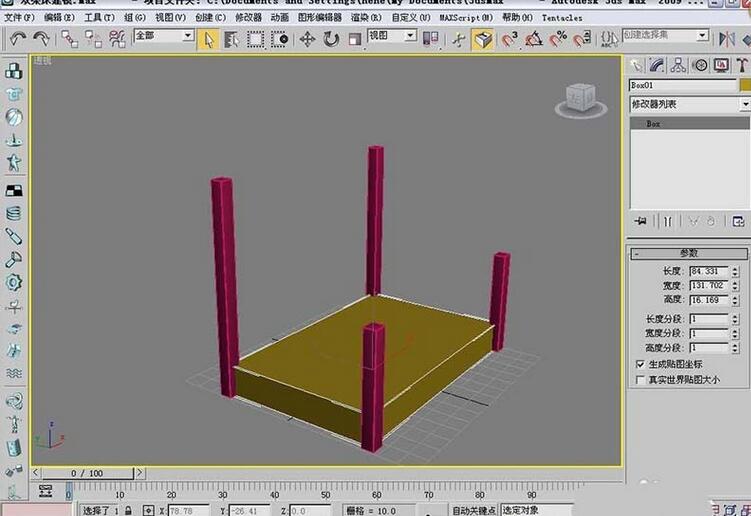This screenshot has height=516, width=751.
Task: Click the Make Unique icon below modifier stack
Action: 693,221
